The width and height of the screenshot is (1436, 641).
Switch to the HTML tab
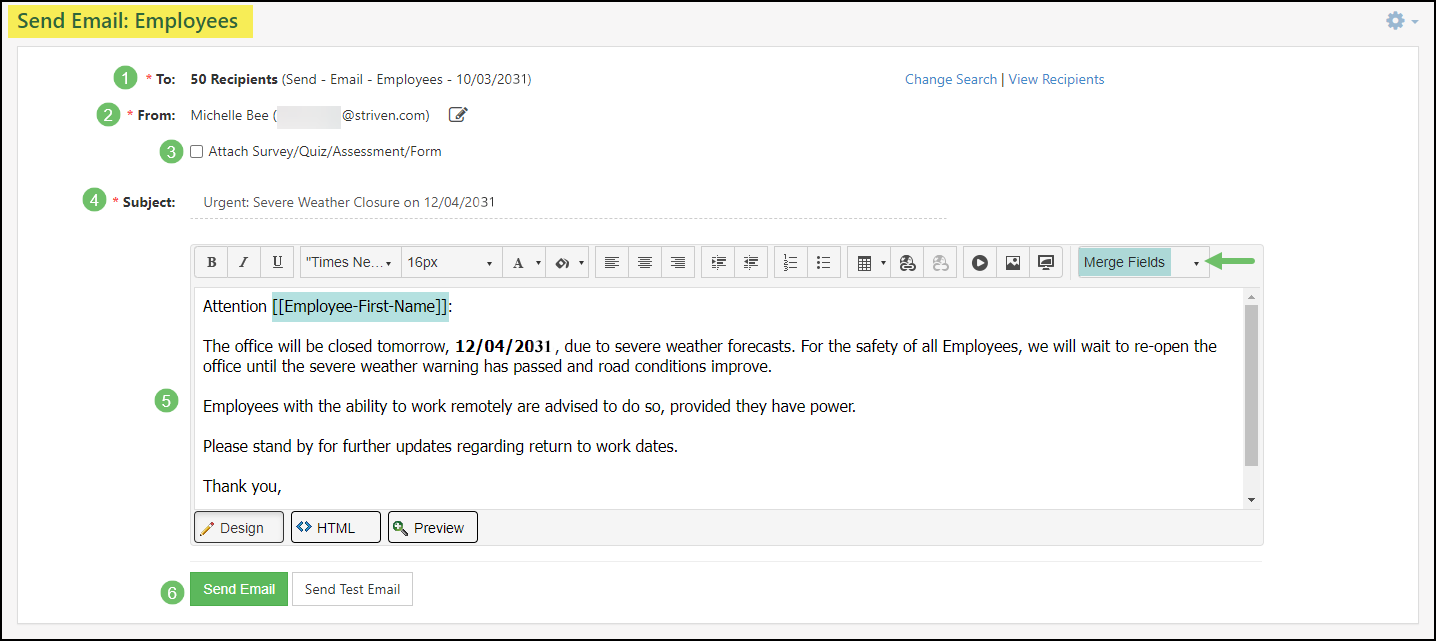(x=336, y=527)
